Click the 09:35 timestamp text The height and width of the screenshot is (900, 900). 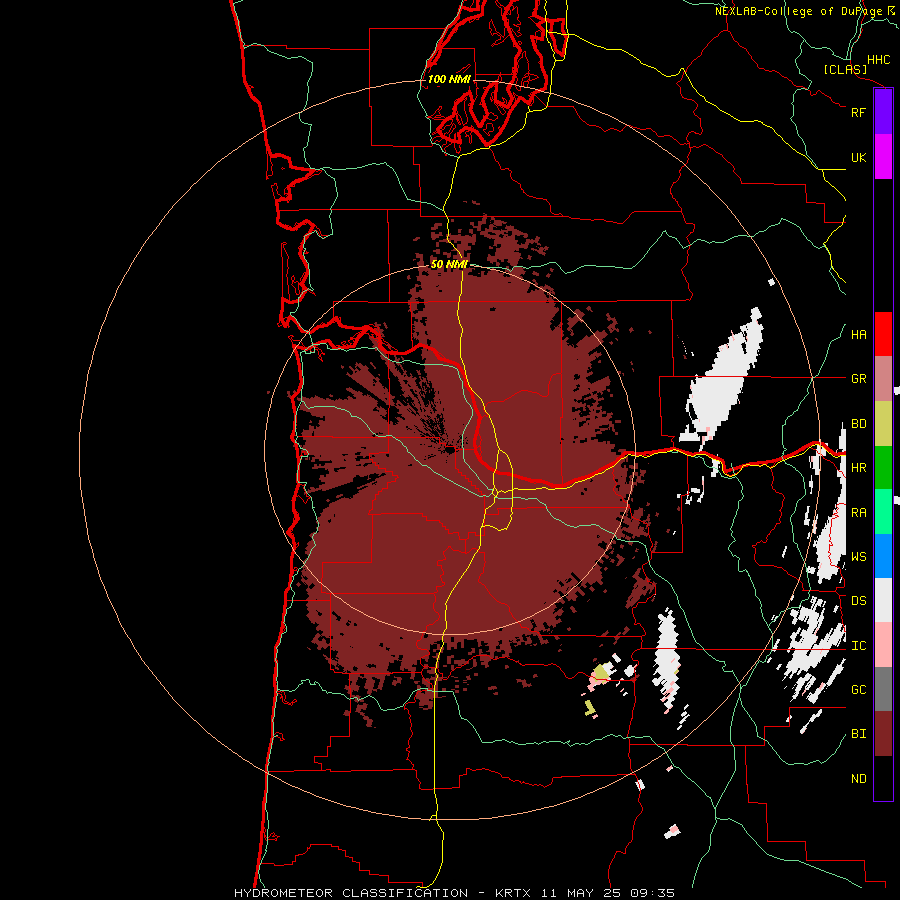coord(651,893)
